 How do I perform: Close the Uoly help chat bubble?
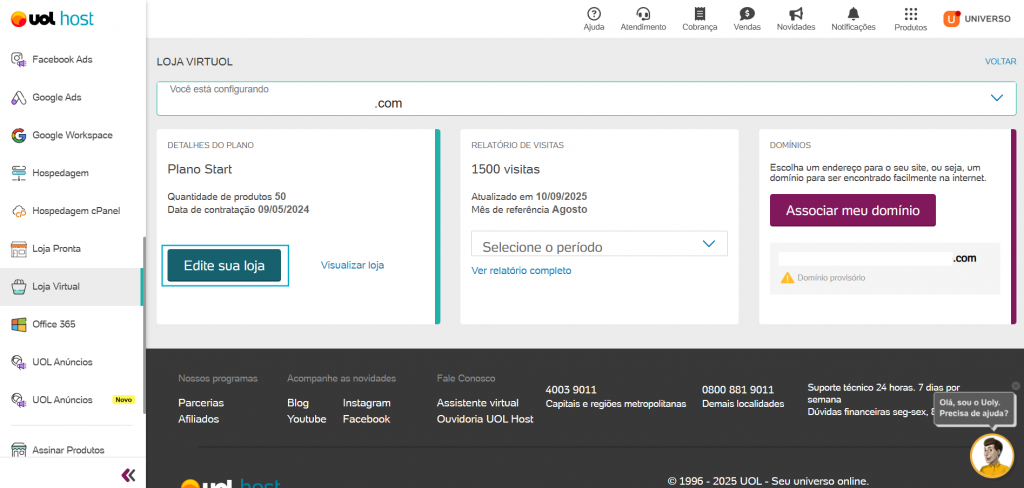1015,386
